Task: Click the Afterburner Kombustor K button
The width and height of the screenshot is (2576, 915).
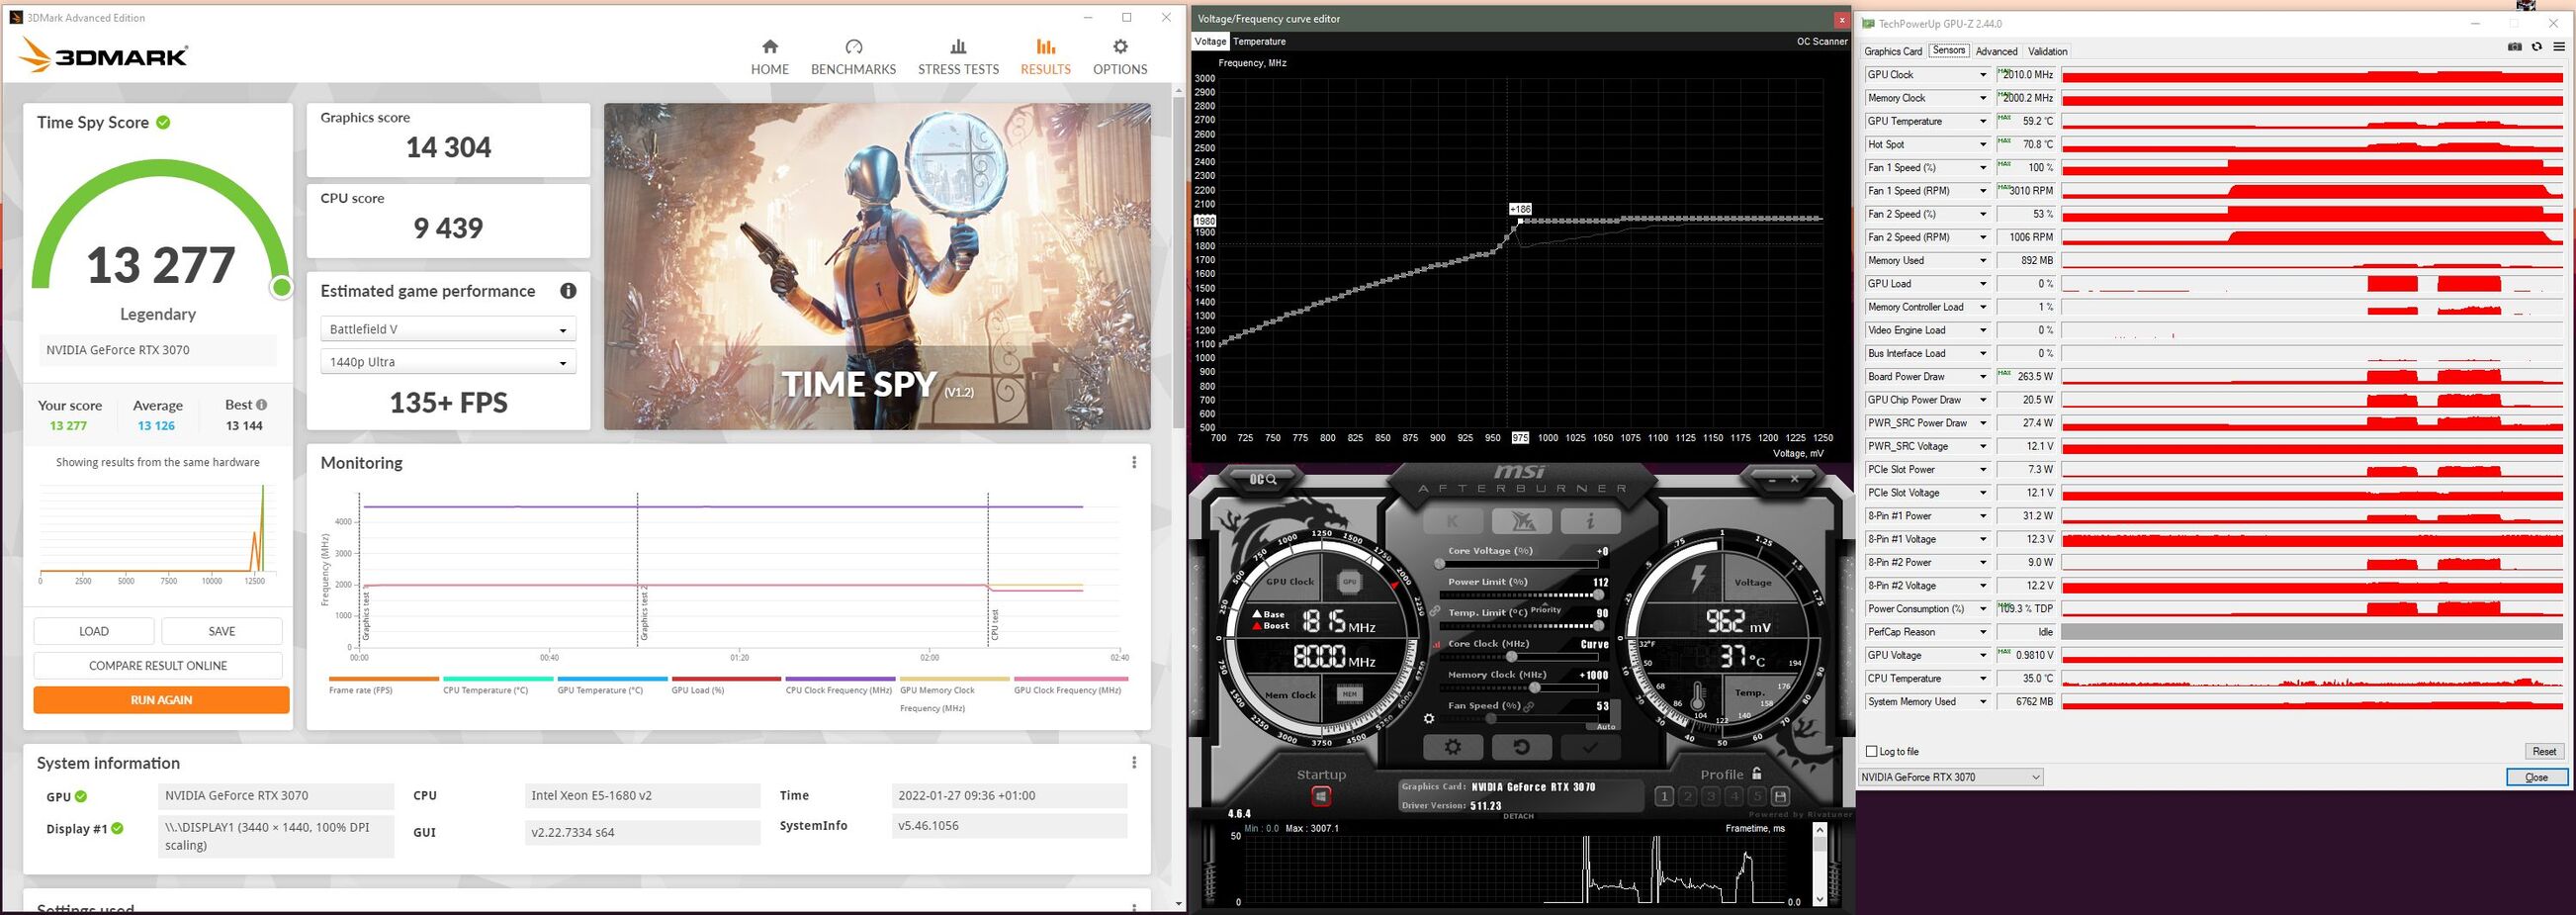Action: tap(1452, 521)
